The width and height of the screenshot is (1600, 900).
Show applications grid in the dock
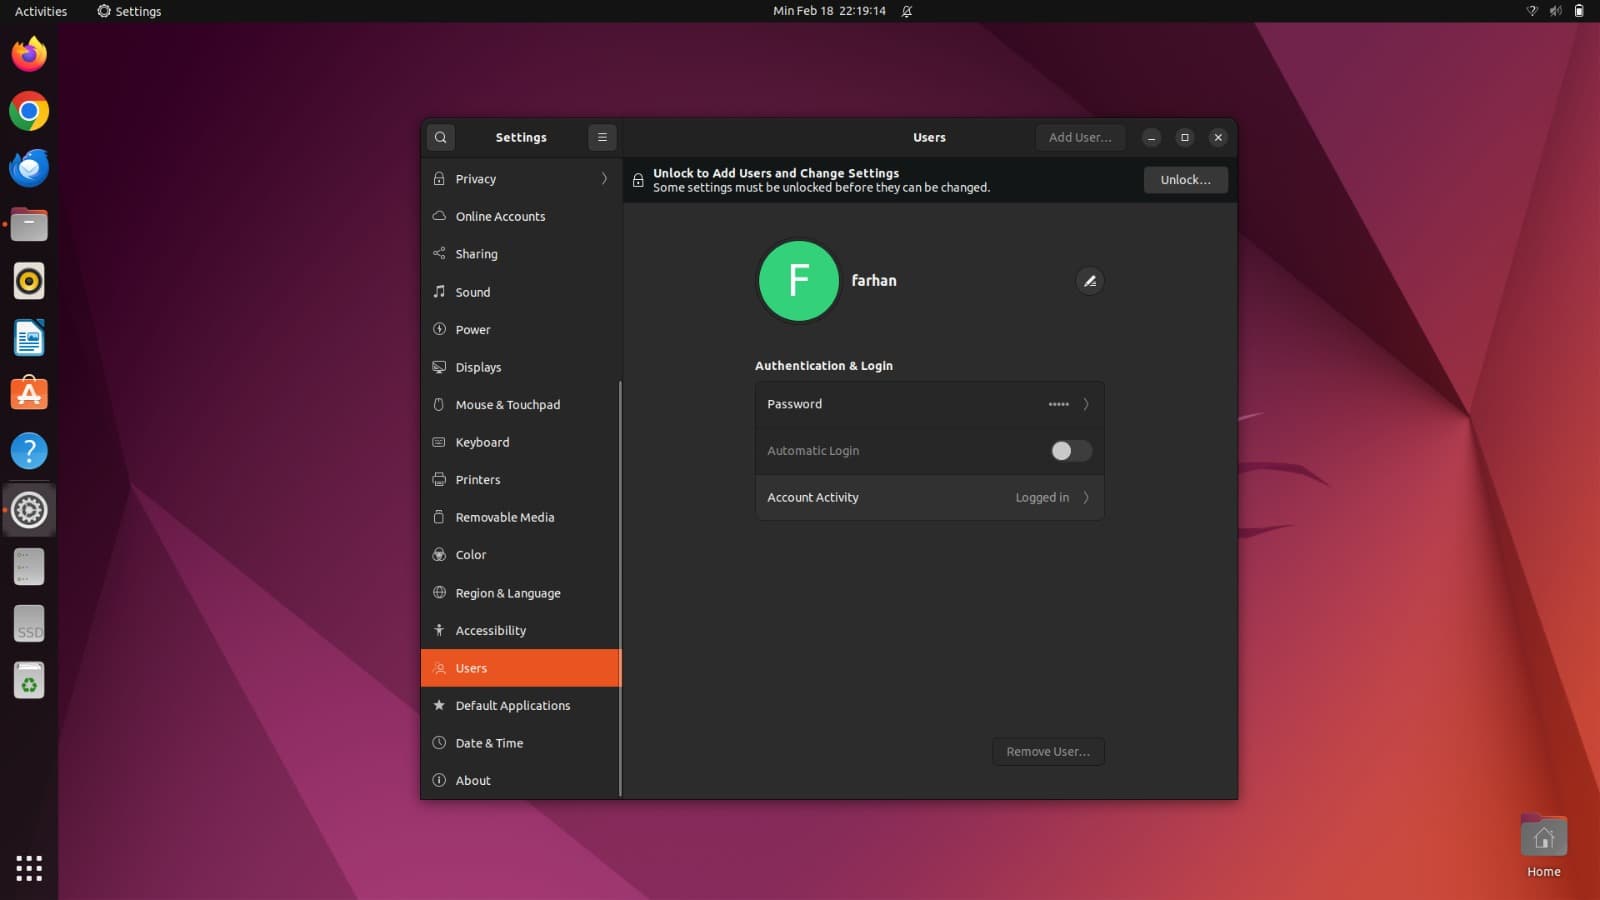pos(29,868)
